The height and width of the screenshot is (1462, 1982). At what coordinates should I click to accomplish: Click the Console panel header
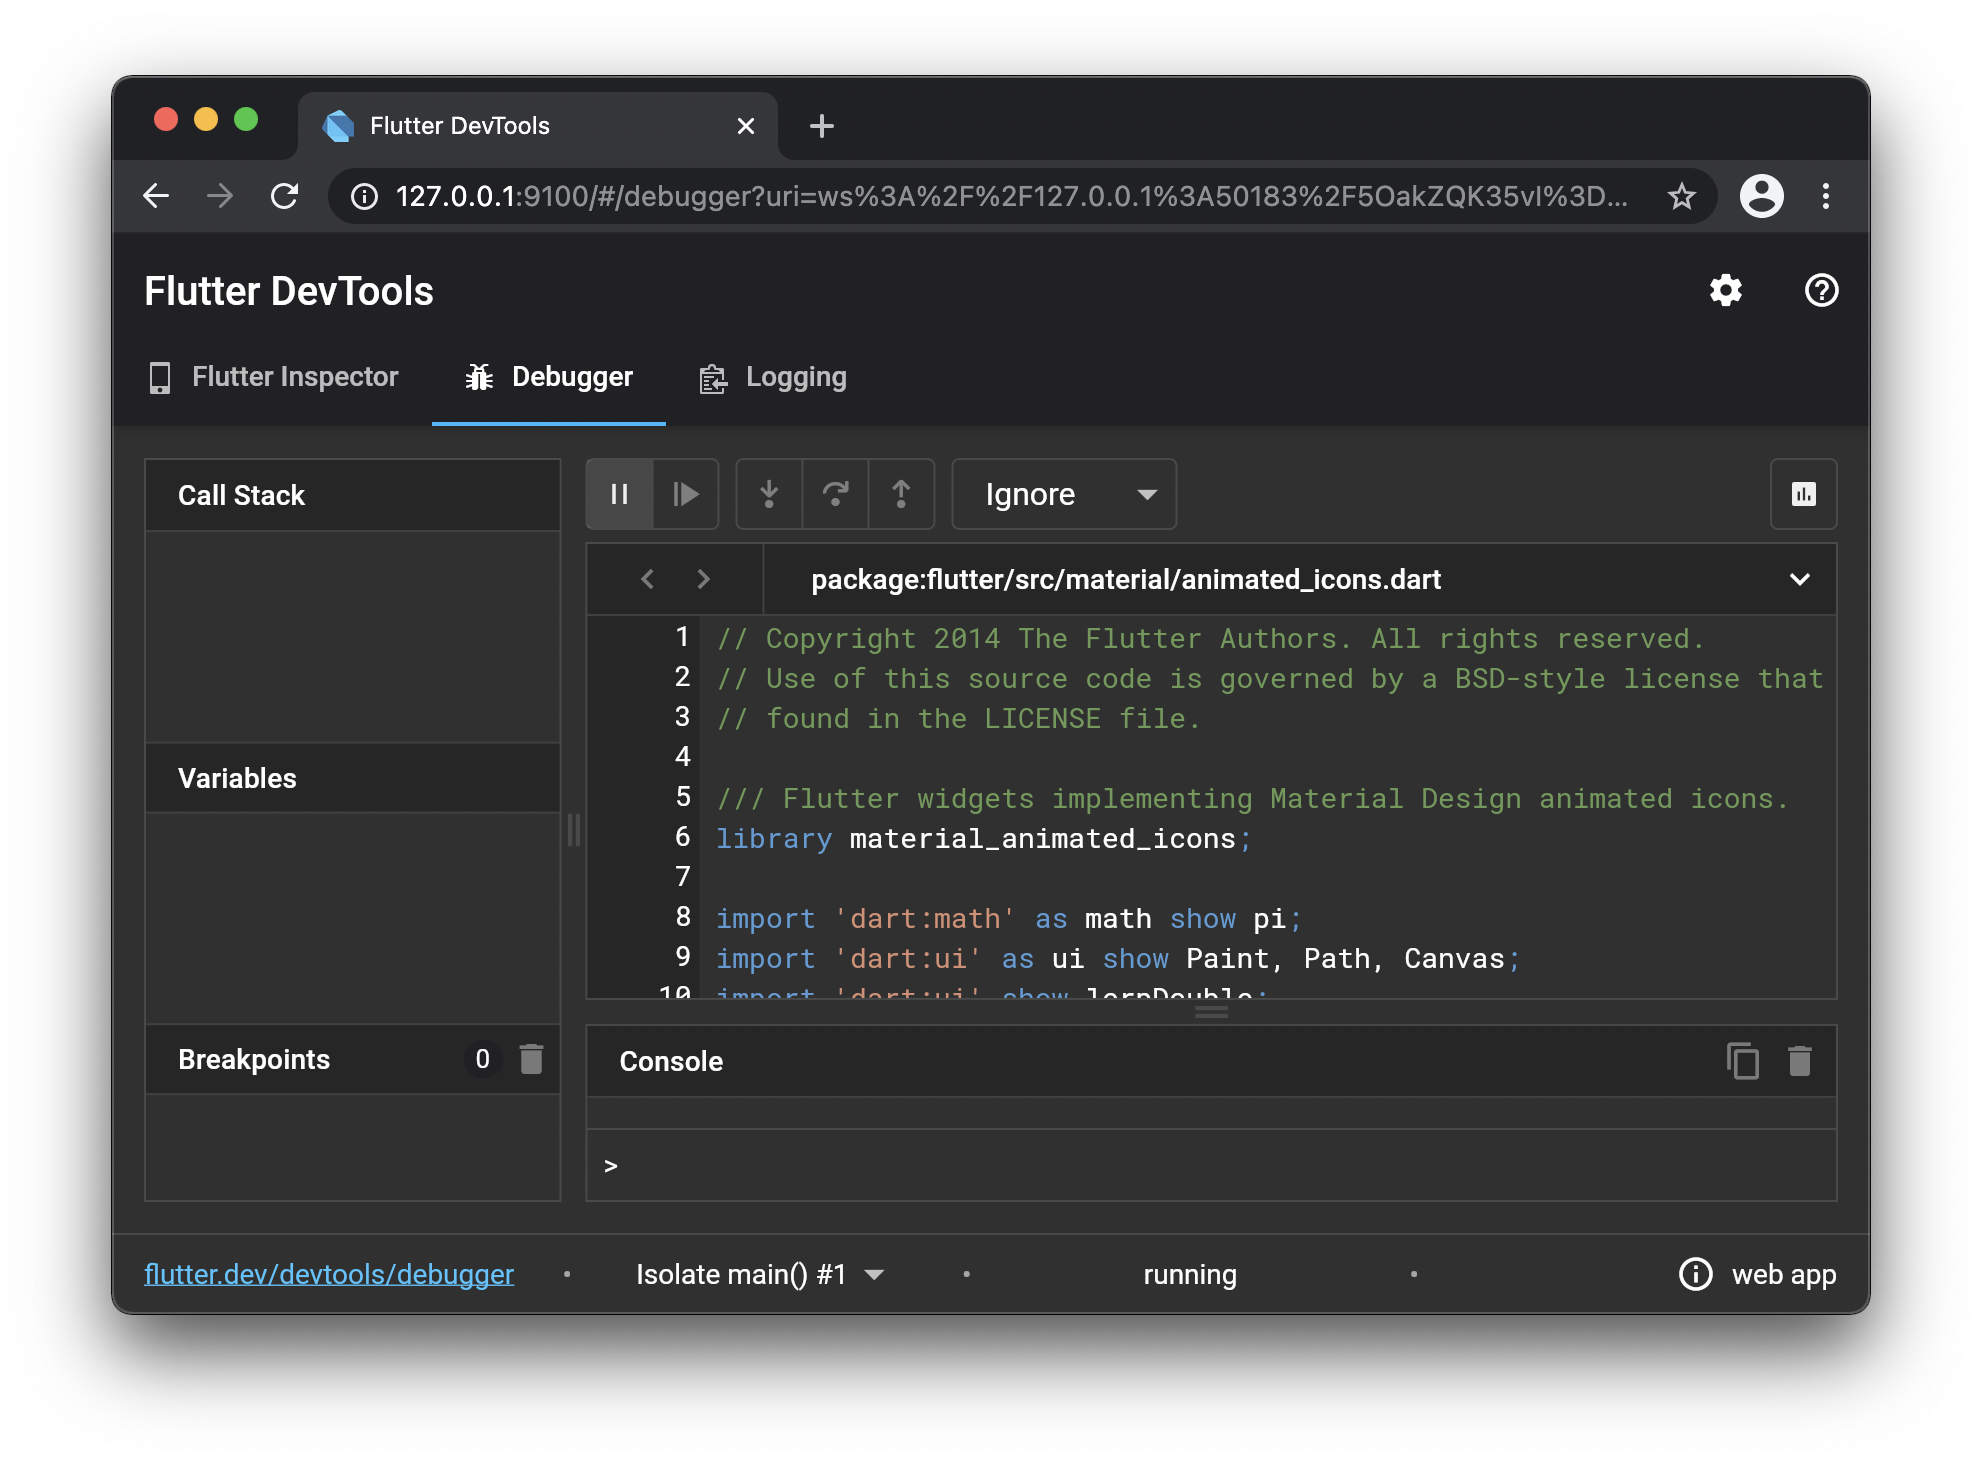(1211, 1061)
